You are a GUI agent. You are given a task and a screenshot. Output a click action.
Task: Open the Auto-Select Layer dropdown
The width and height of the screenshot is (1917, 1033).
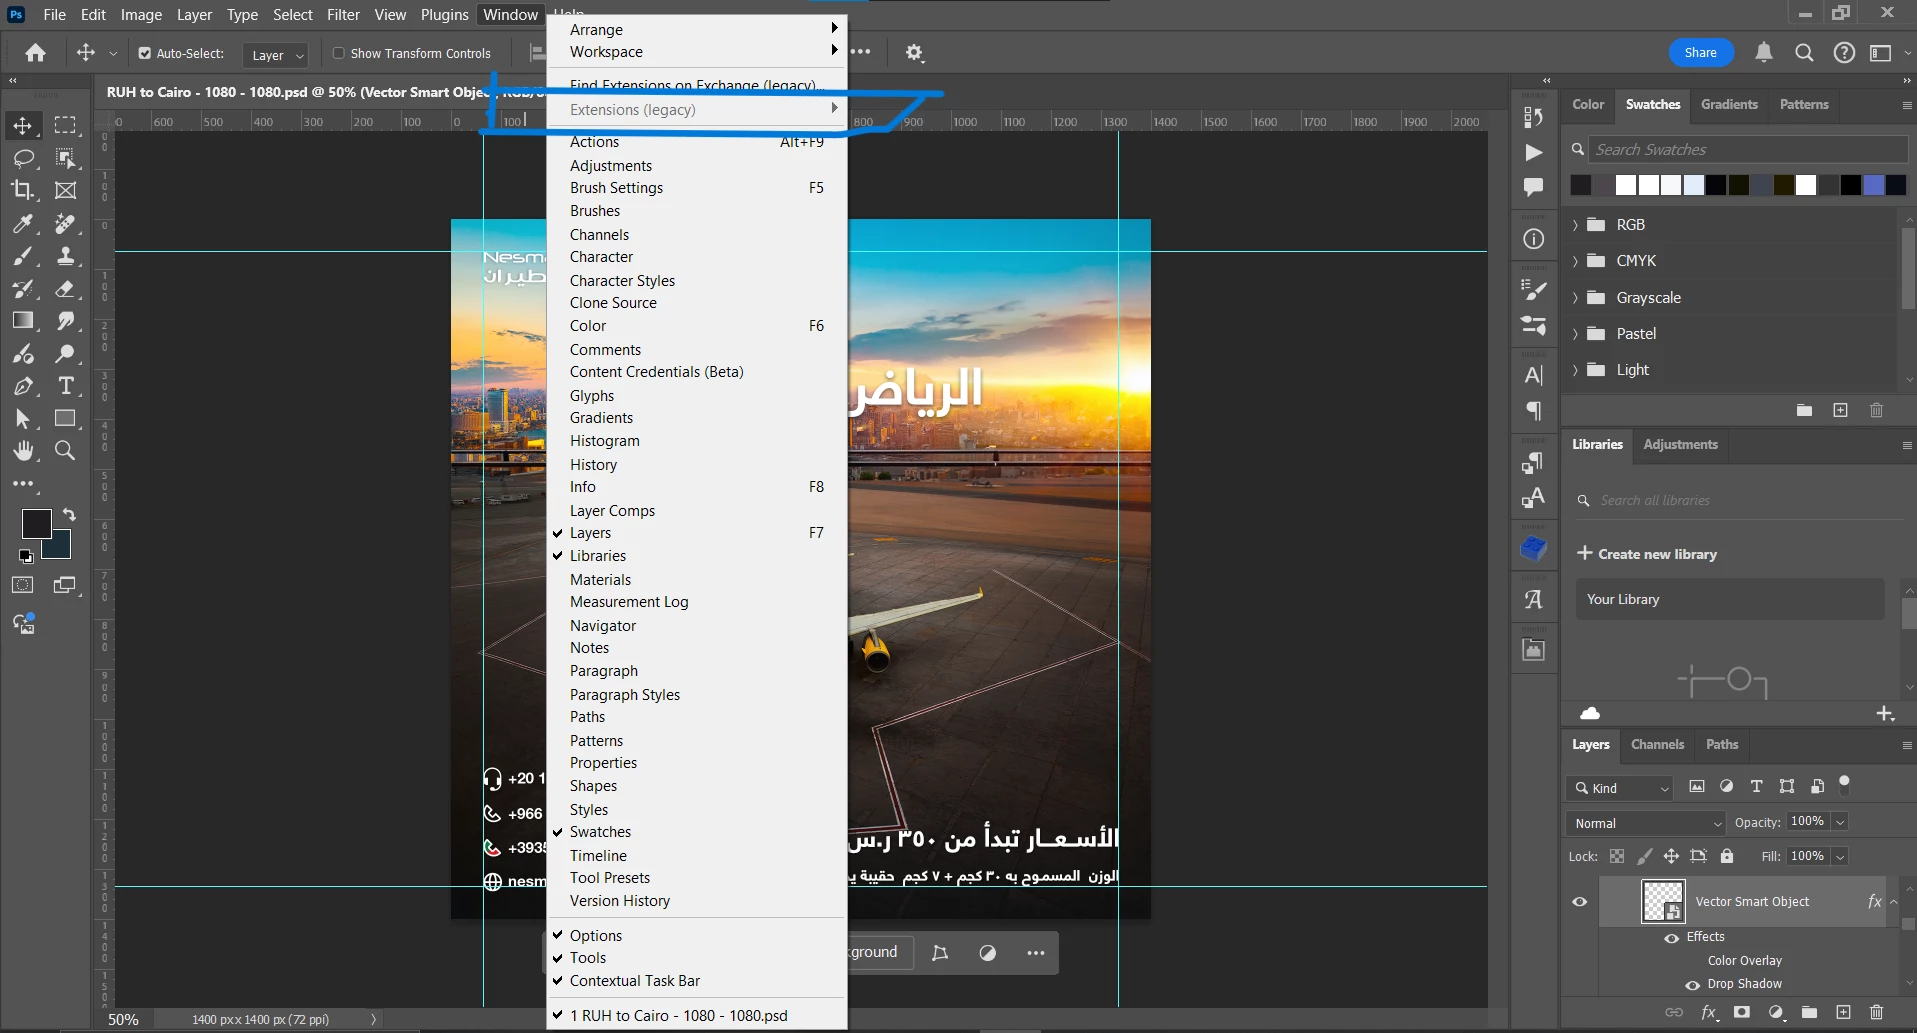tap(276, 55)
